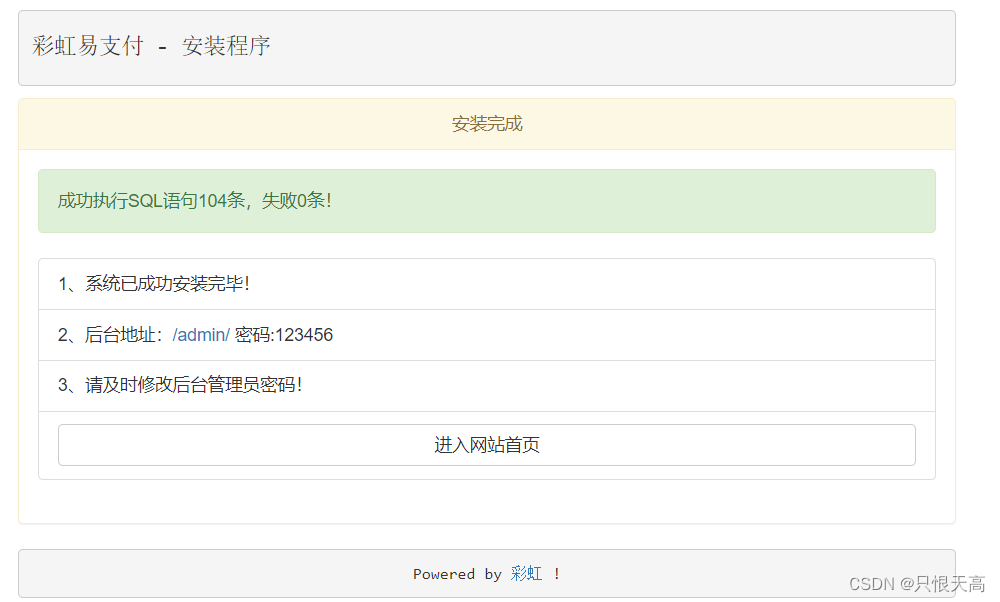The height and width of the screenshot is (602, 1000).
Task: Click the /admin/ backend address link
Action: pos(201,335)
